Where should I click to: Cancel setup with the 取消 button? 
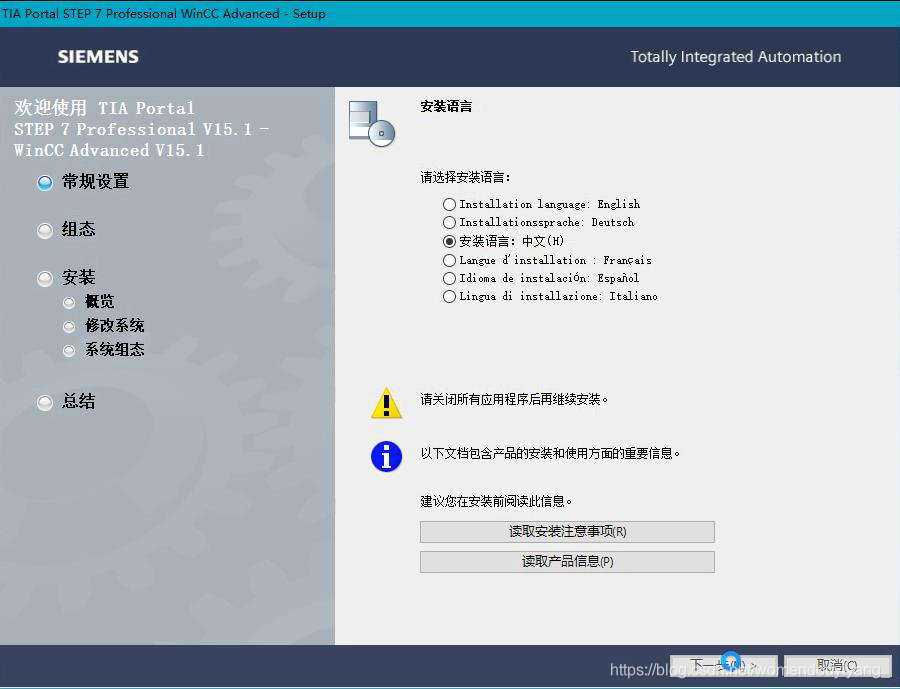(837, 665)
